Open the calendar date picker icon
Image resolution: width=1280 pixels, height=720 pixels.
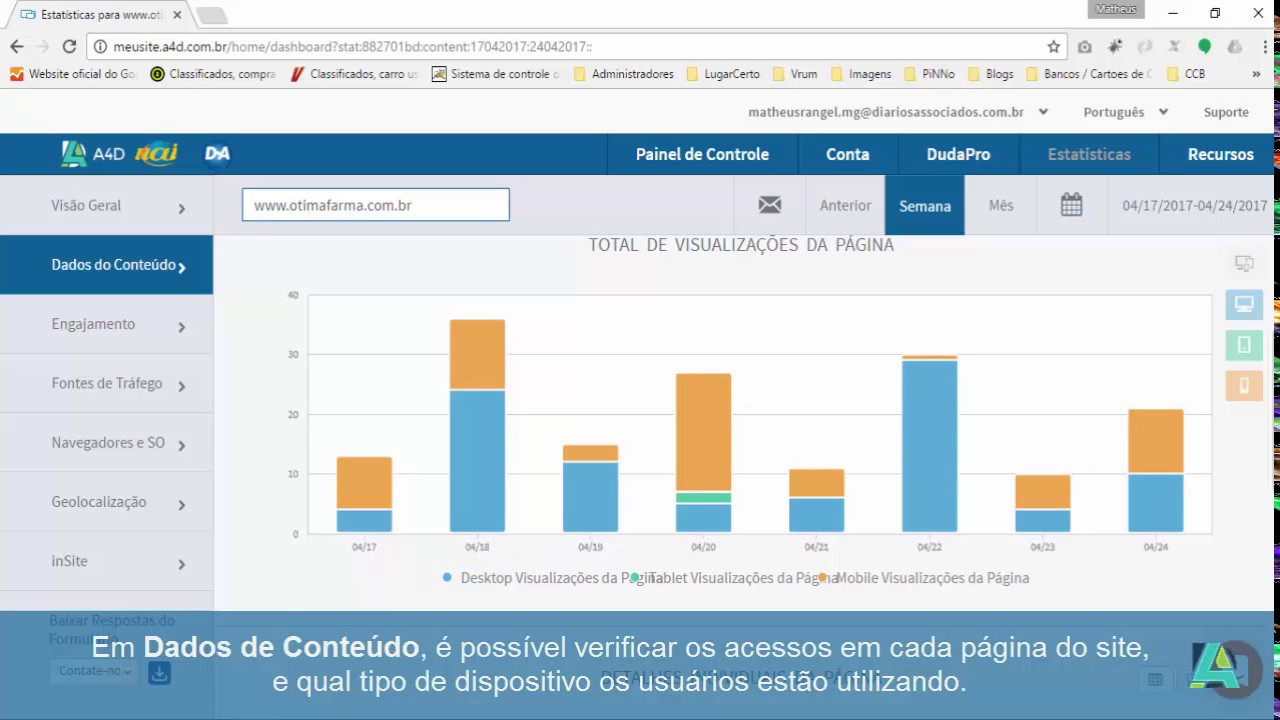click(x=1071, y=205)
